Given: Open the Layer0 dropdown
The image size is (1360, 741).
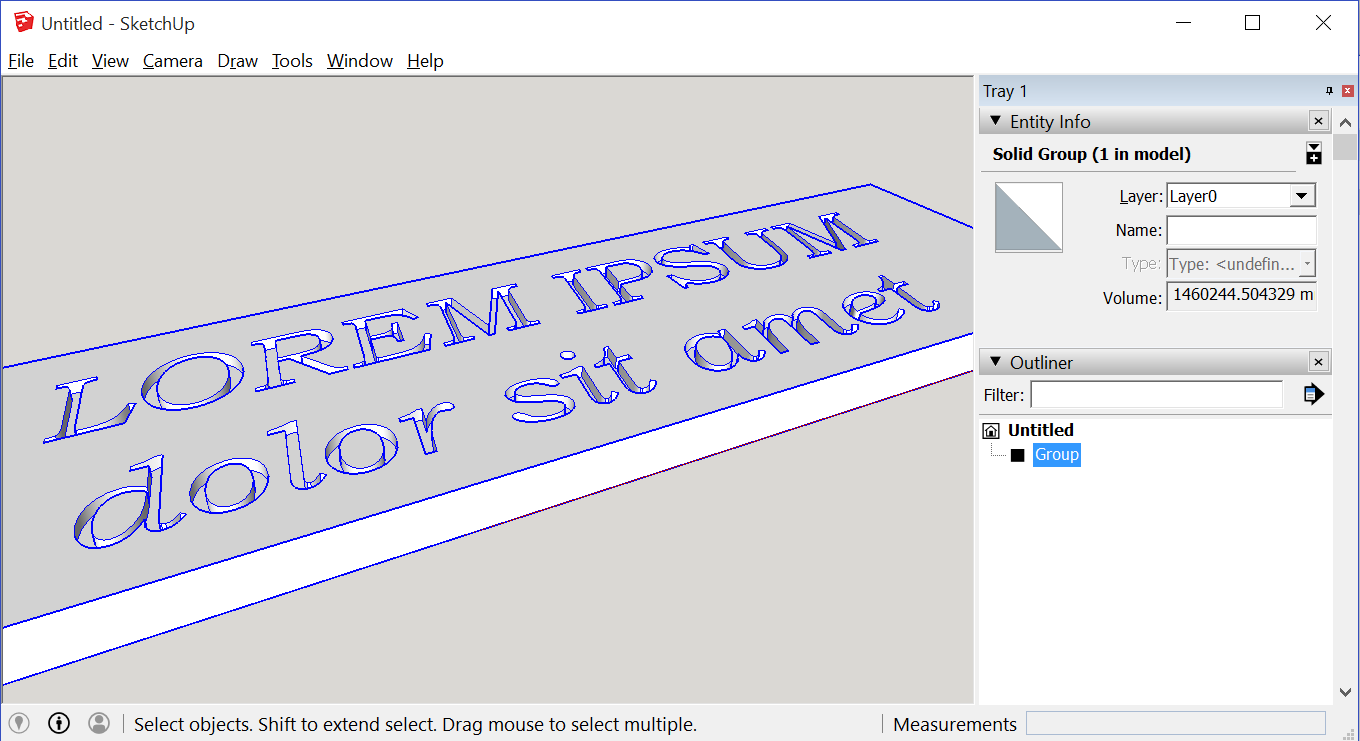Looking at the screenshot, I should [1303, 195].
